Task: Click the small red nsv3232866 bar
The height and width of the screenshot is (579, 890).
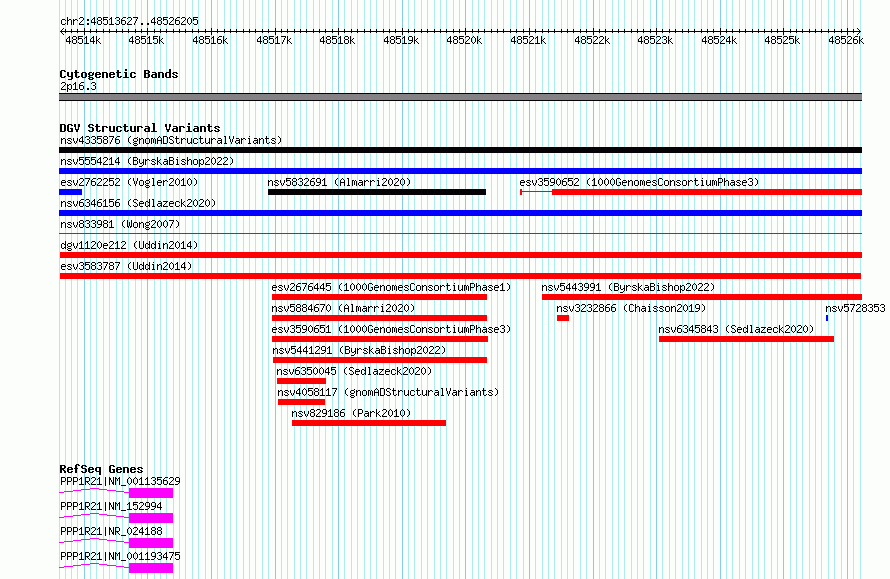Action: pos(562,318)
